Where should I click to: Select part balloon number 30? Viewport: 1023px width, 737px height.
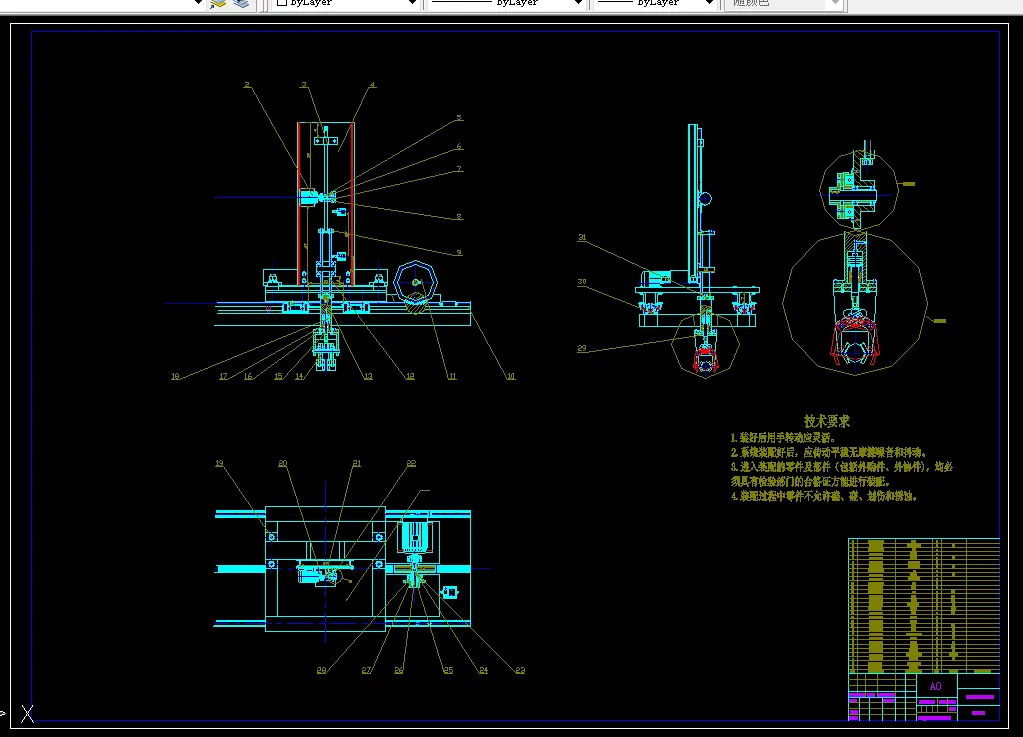coord(582,282)
